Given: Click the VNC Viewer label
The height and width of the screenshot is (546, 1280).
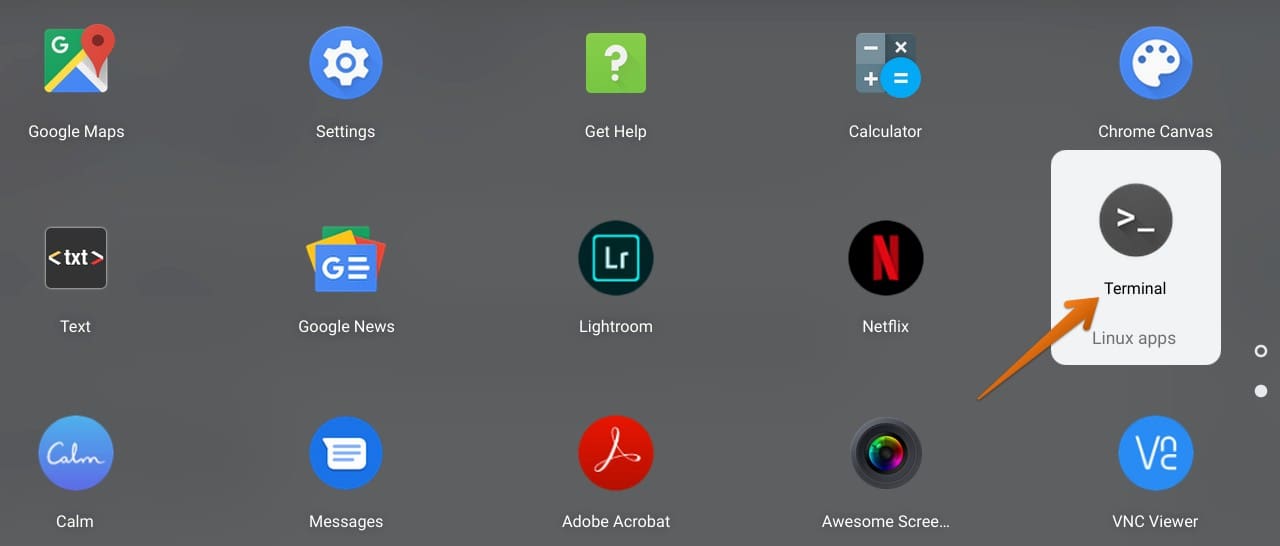Looking at the screenshot, I should click(1155, 521).
